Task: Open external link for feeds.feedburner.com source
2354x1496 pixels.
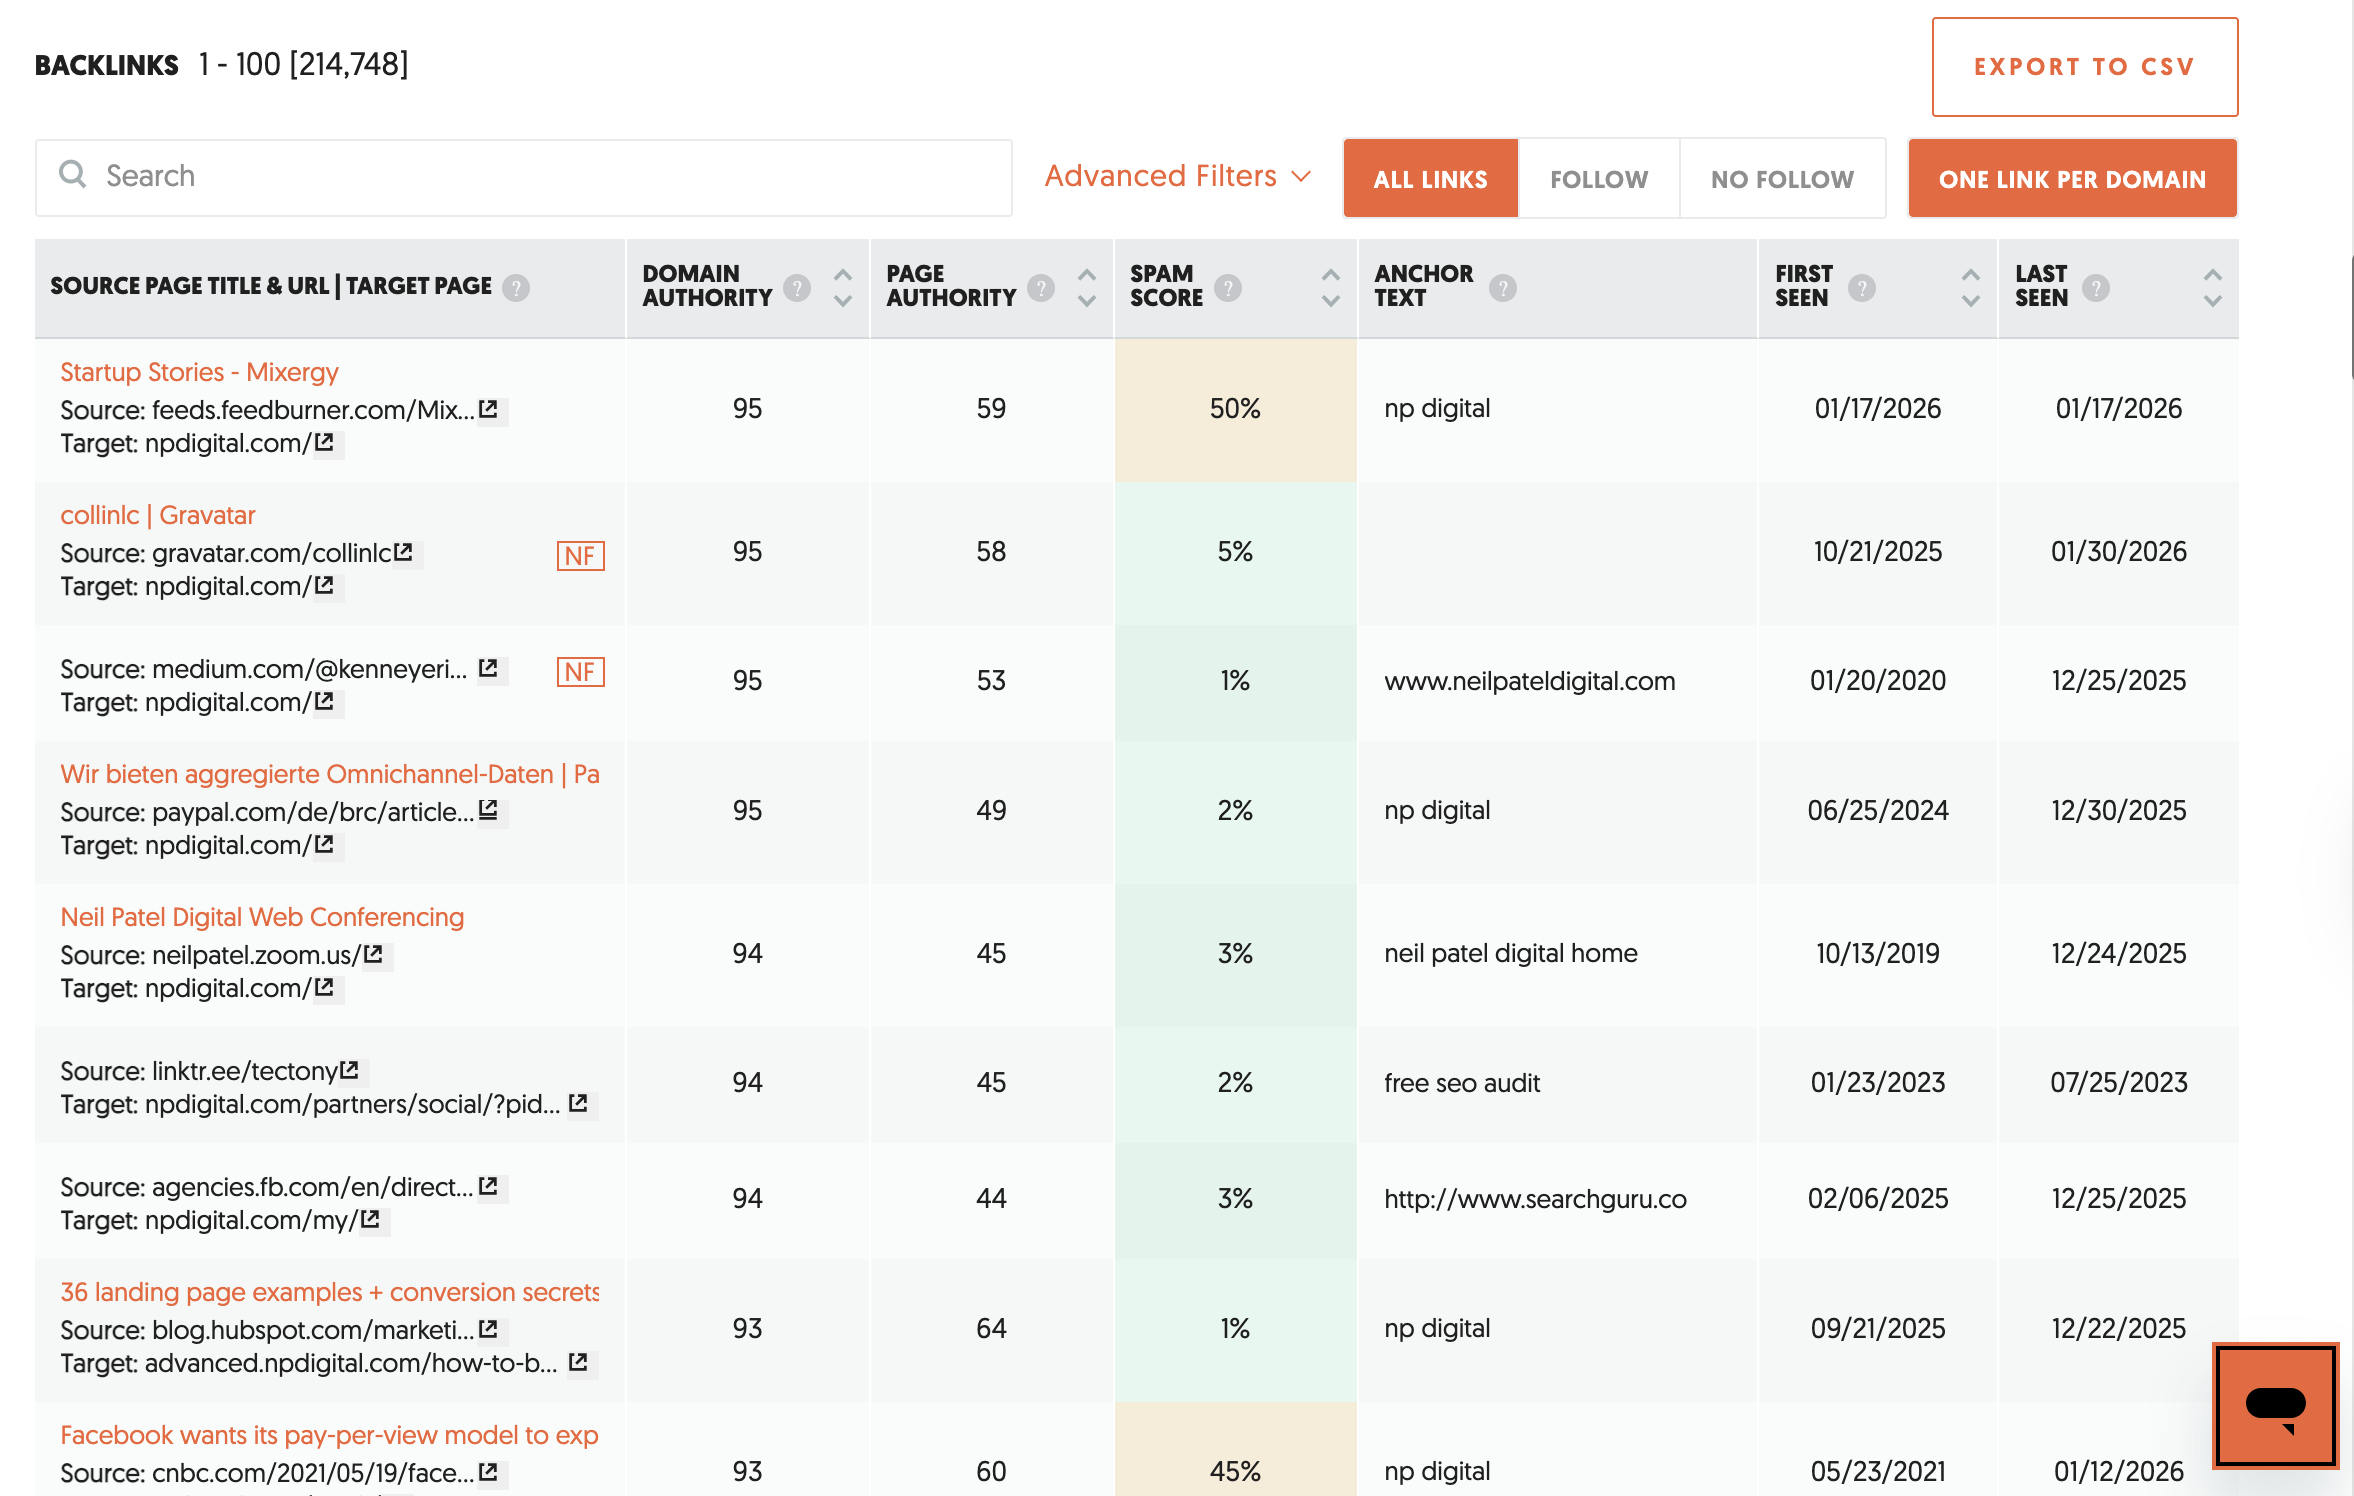Action: point(488,409)
